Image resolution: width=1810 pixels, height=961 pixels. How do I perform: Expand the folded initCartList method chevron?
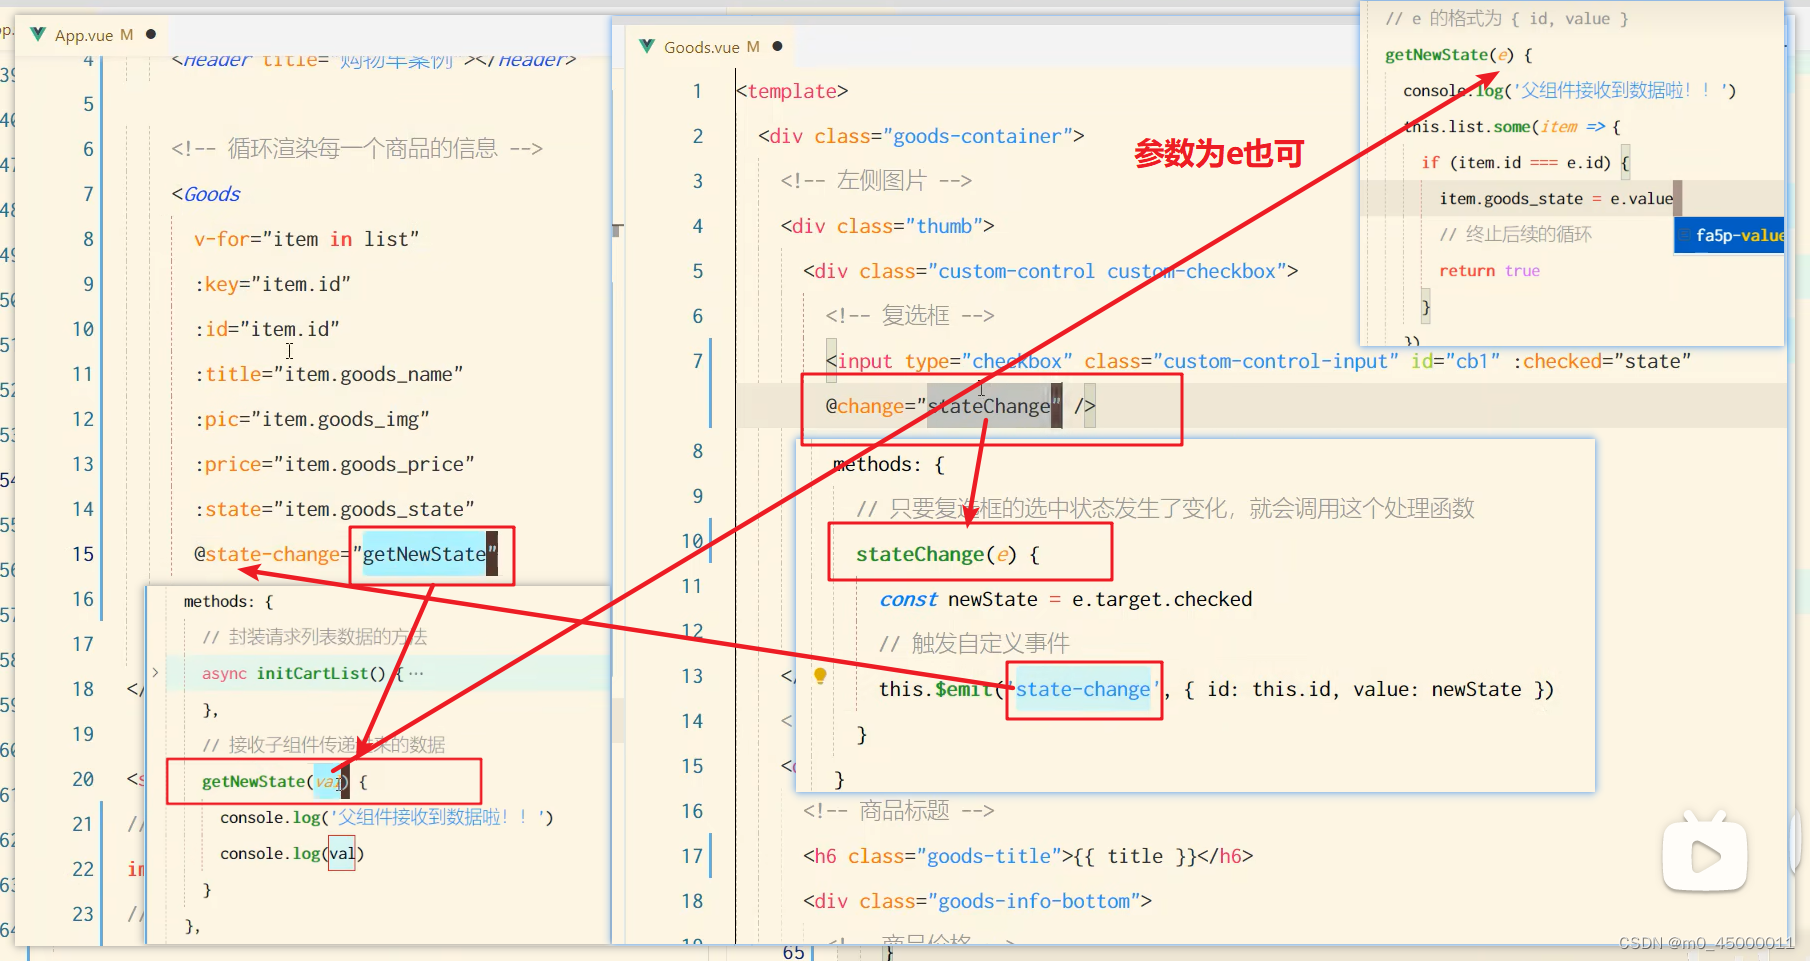click(x=157, y=673)
